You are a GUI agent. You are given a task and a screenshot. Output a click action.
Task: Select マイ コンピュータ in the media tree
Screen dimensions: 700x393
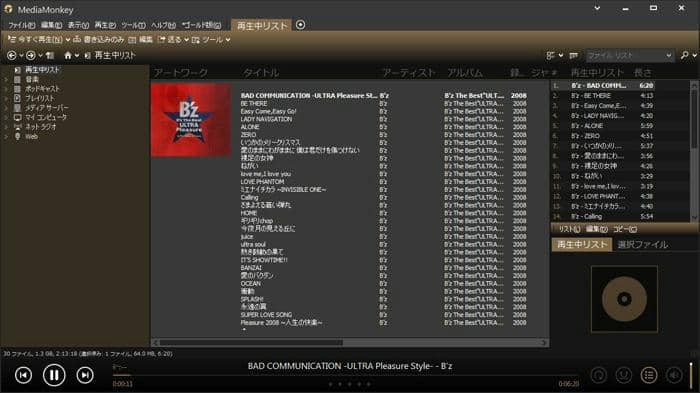pyautogui.click(x=46, y=117)
